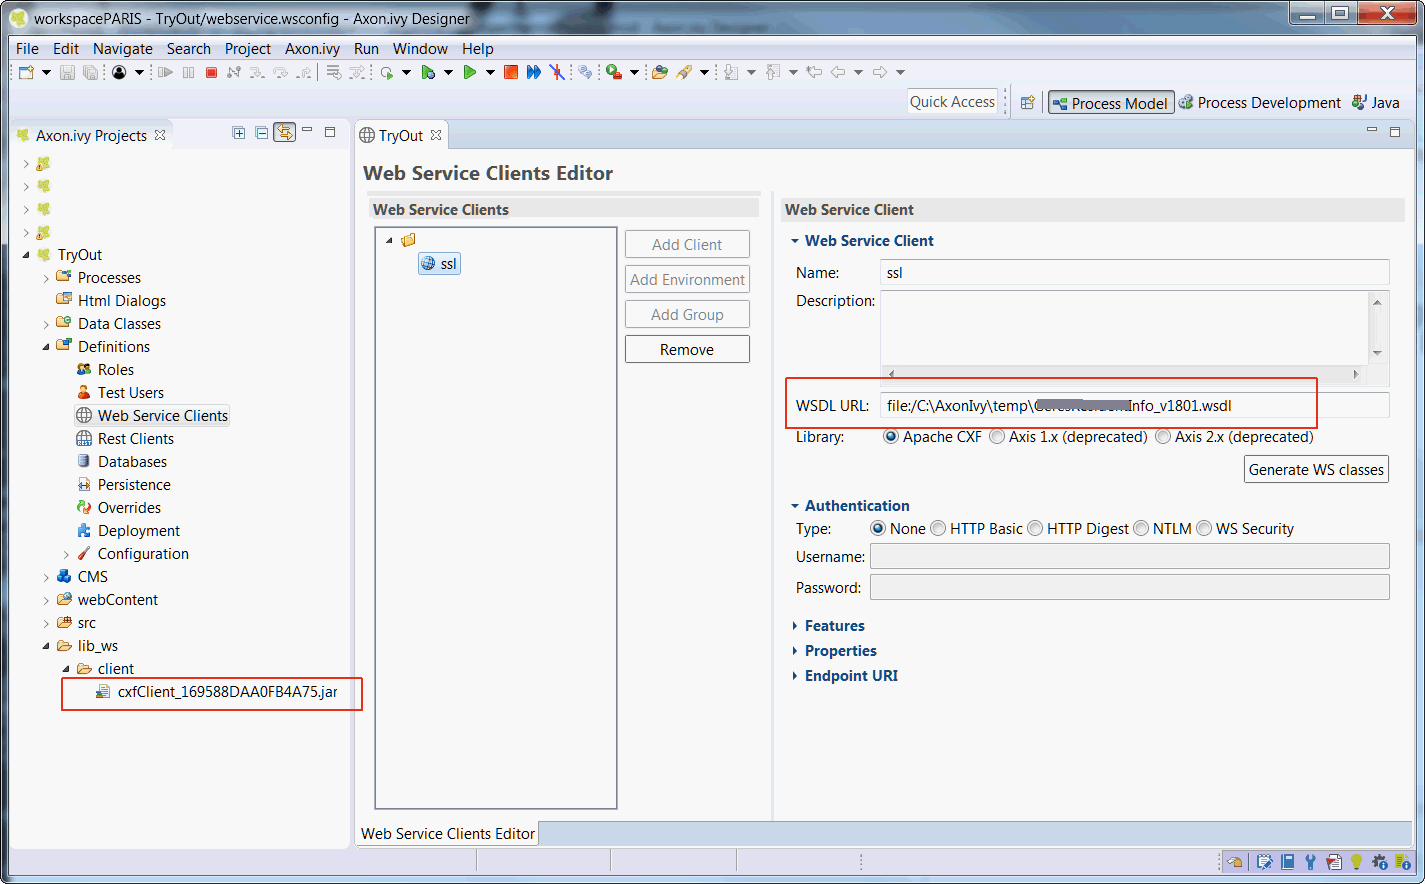
Task: Open the File menu
Action: (27, 48)
